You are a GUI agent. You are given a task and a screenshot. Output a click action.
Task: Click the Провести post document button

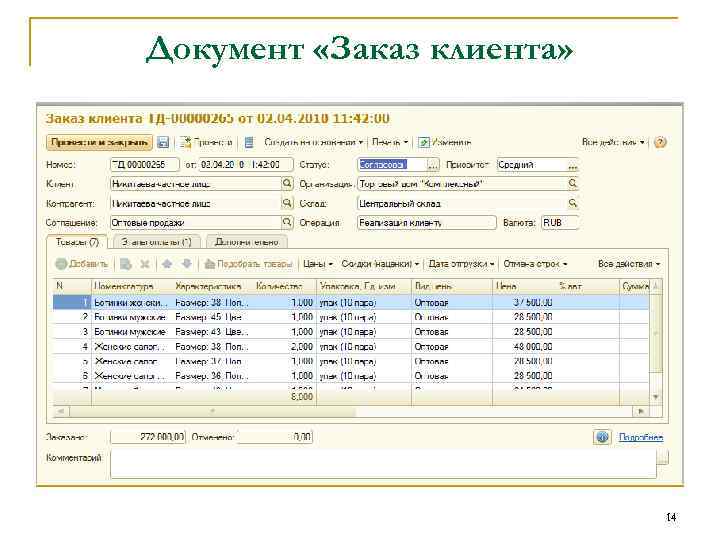pos(207,142)
